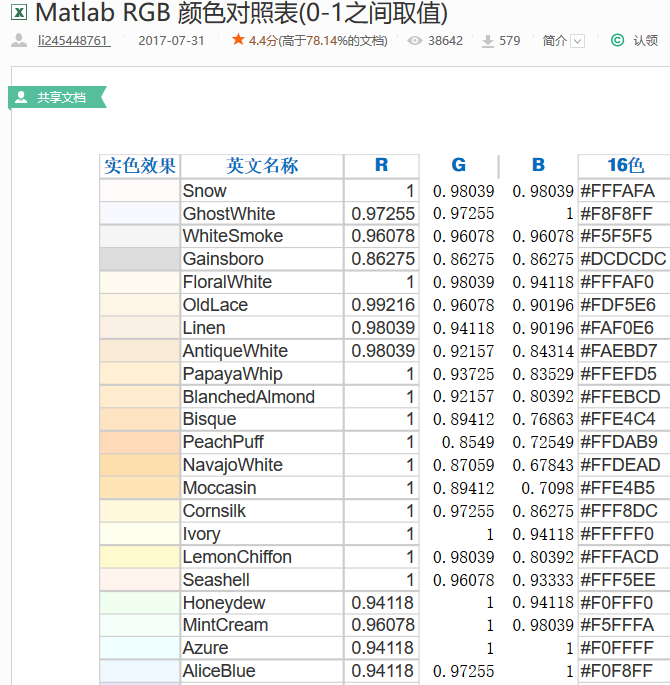Click the Seashell name cell
Screen dimensions: 670x685
click(262, 580)
